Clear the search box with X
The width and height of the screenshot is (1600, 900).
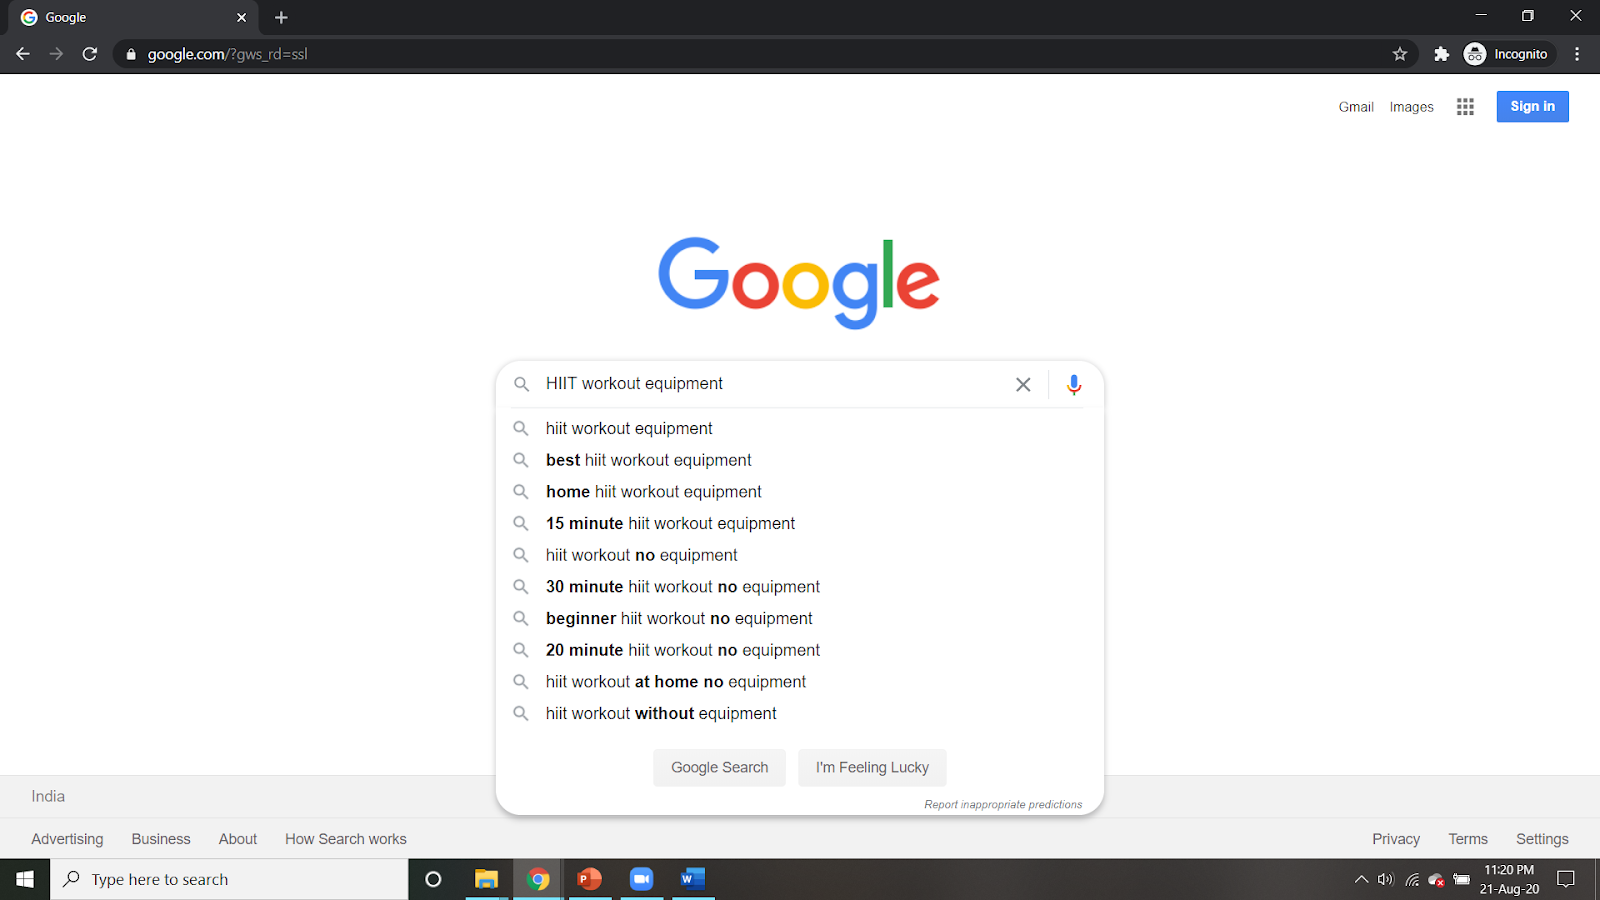pos(1023,385)
